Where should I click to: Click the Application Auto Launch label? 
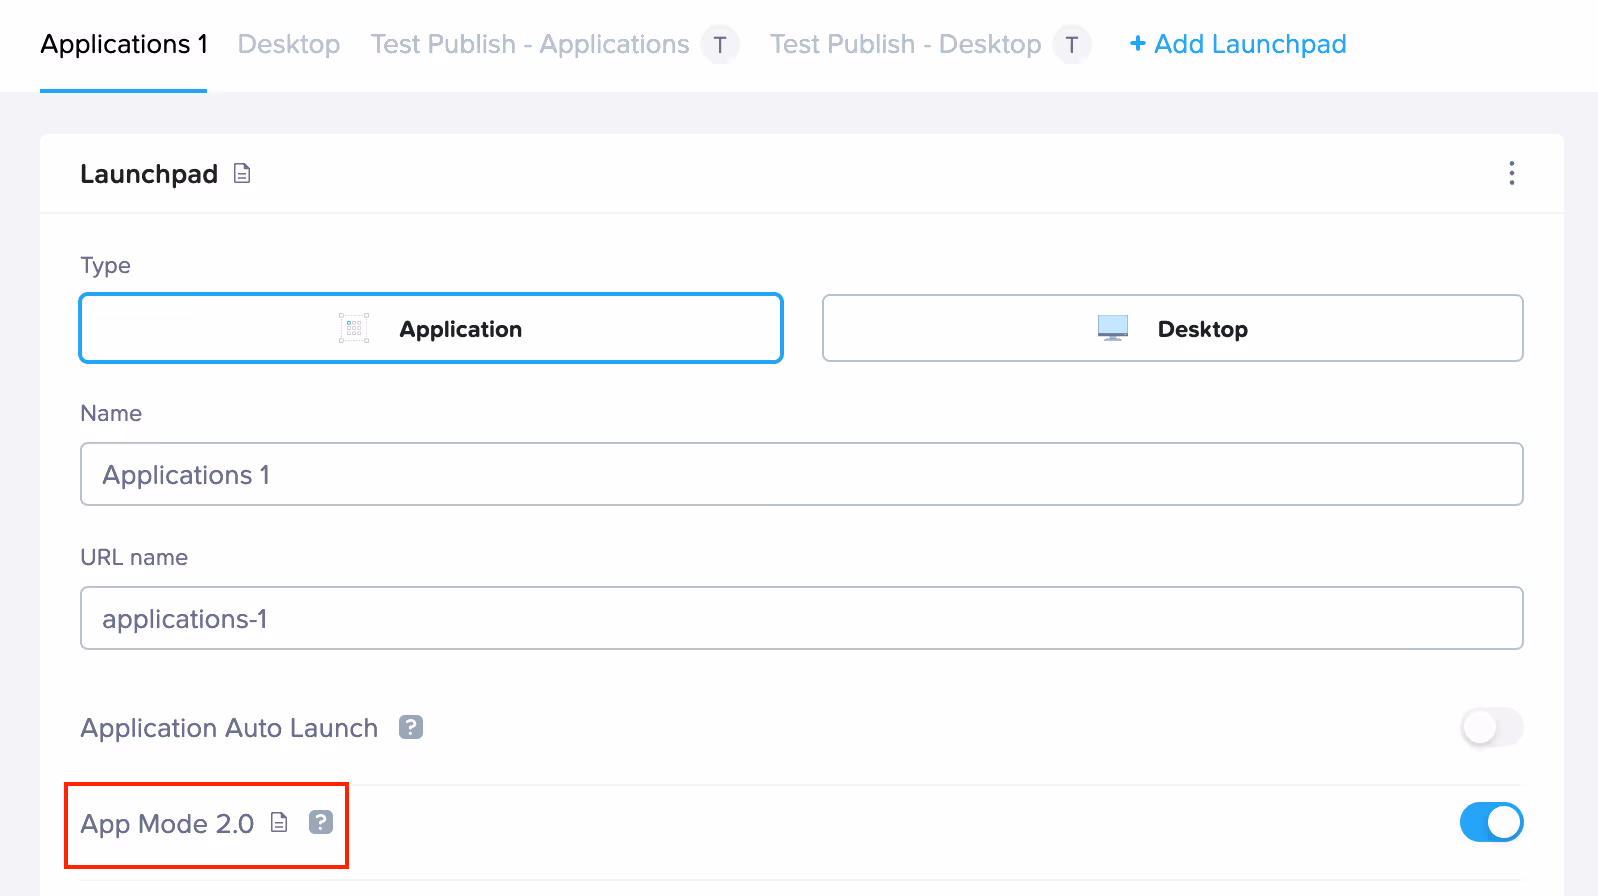pyautogui.click(x=229, y=728)
